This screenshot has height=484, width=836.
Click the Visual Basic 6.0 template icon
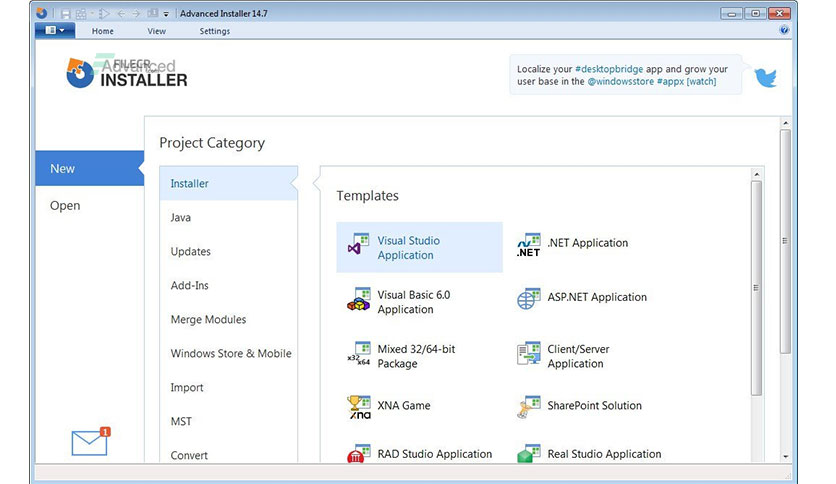(358, 299)
